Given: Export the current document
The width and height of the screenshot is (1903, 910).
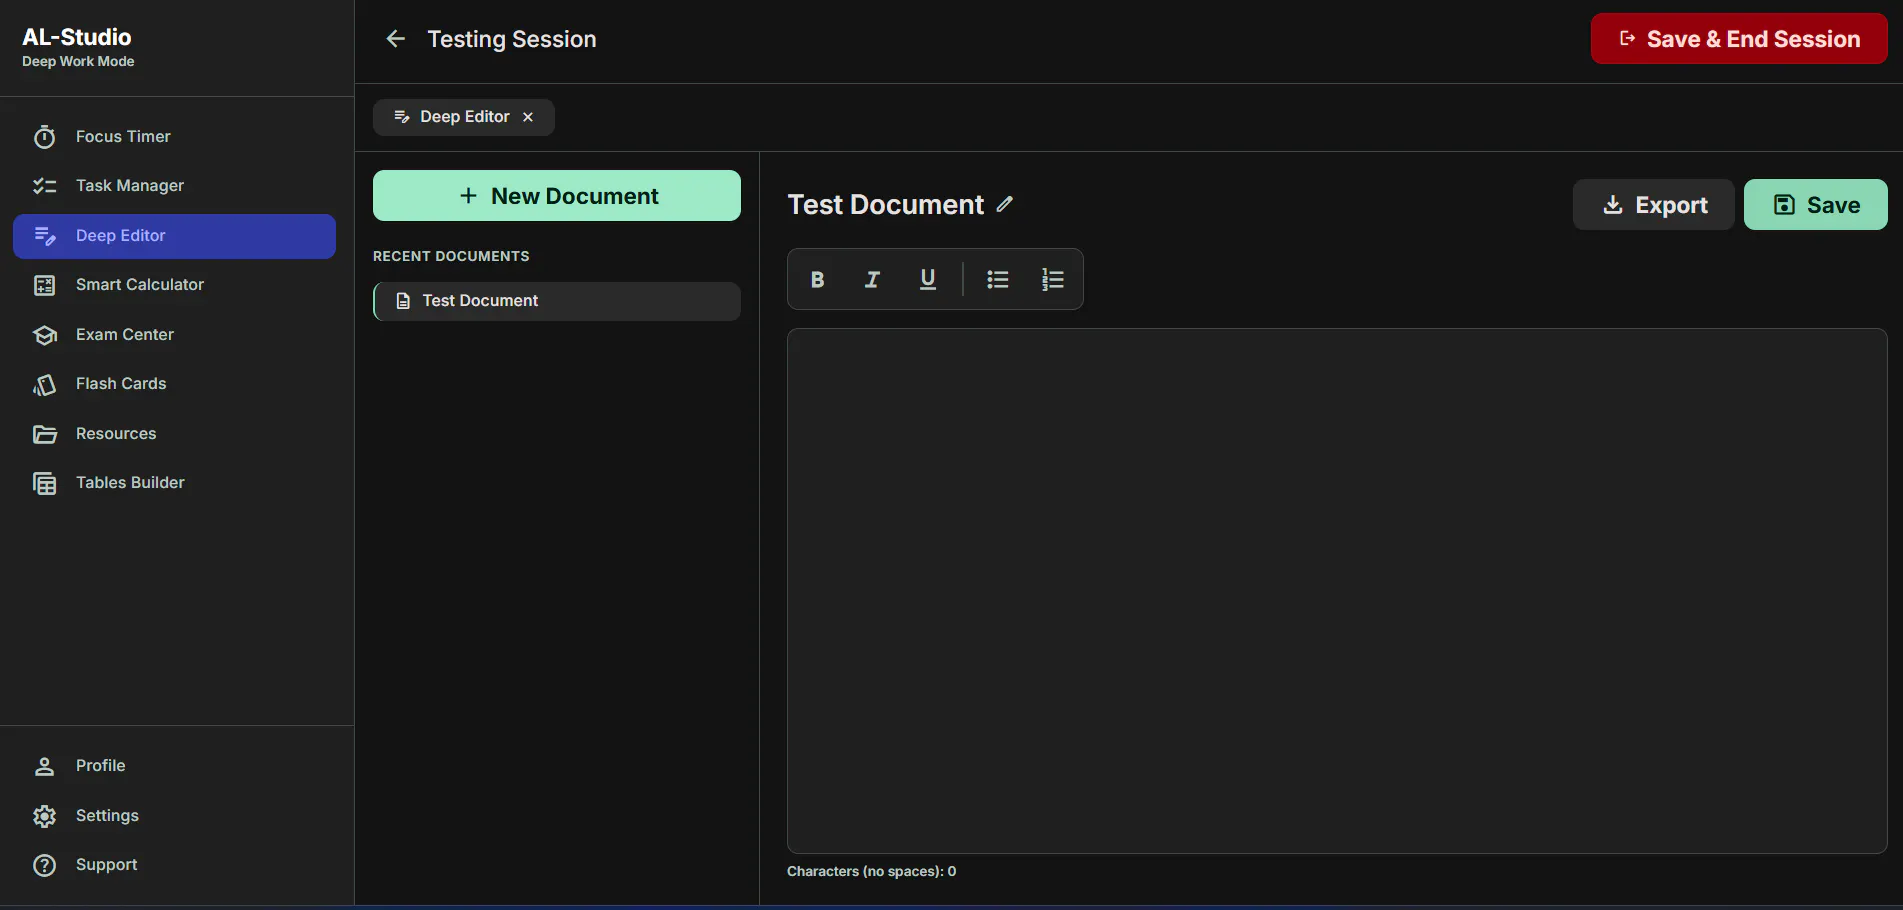Looking at the screenshot, I should pos(1654,205).
